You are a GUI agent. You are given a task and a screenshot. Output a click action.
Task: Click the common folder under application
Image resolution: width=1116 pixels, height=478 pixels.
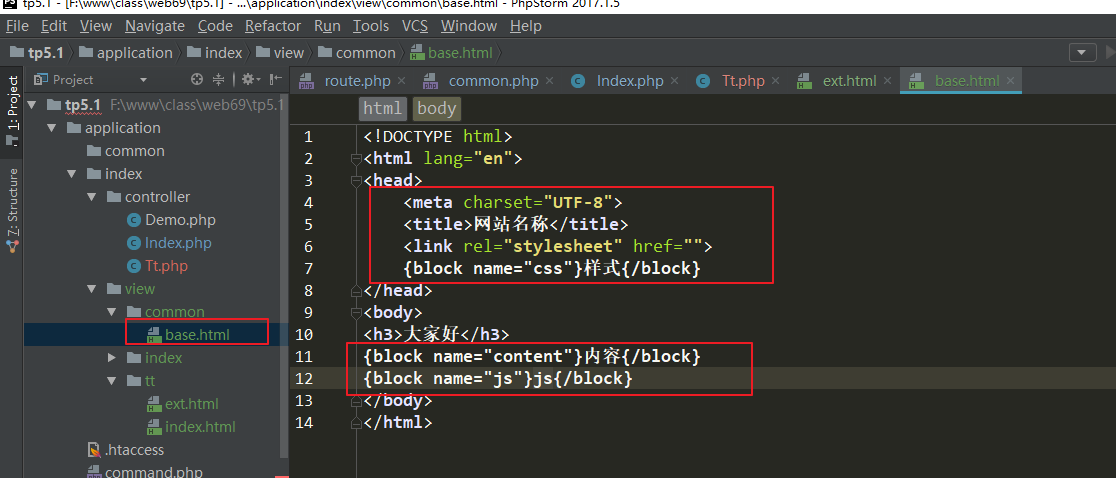[135, 151]
